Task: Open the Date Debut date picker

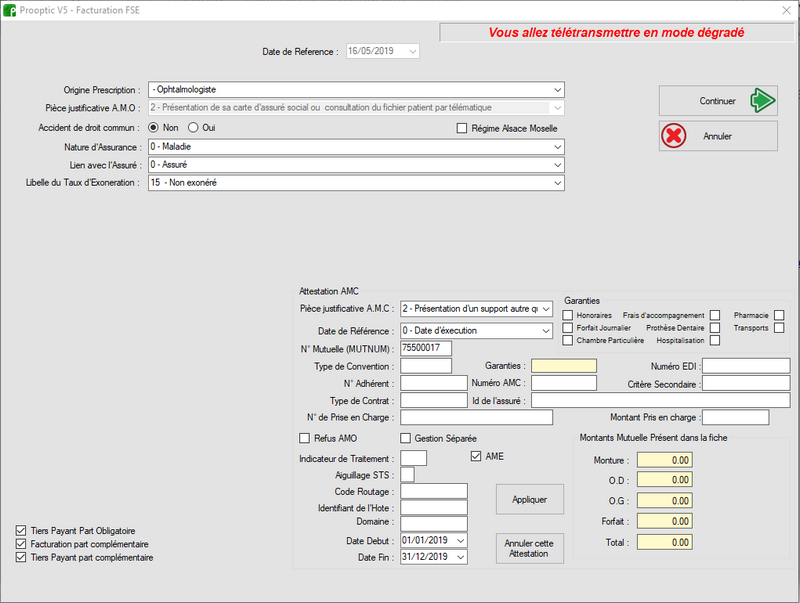Action: 461,540
